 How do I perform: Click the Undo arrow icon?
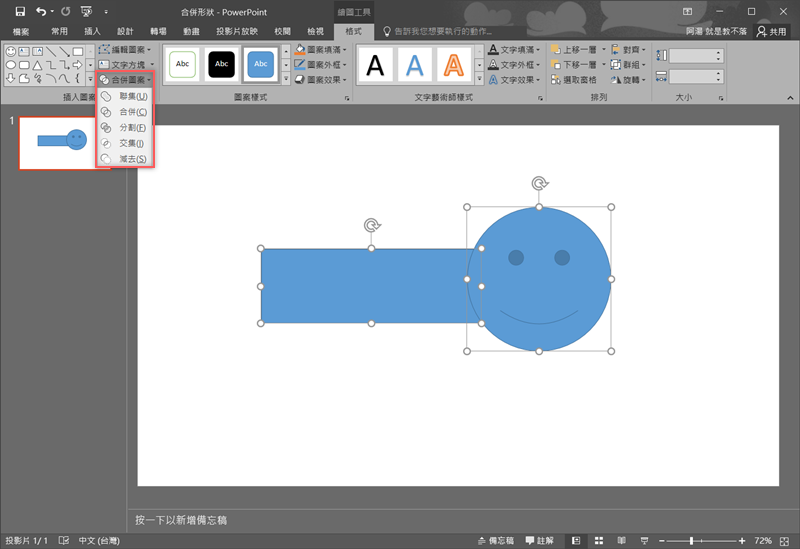[x=40, y=11]
